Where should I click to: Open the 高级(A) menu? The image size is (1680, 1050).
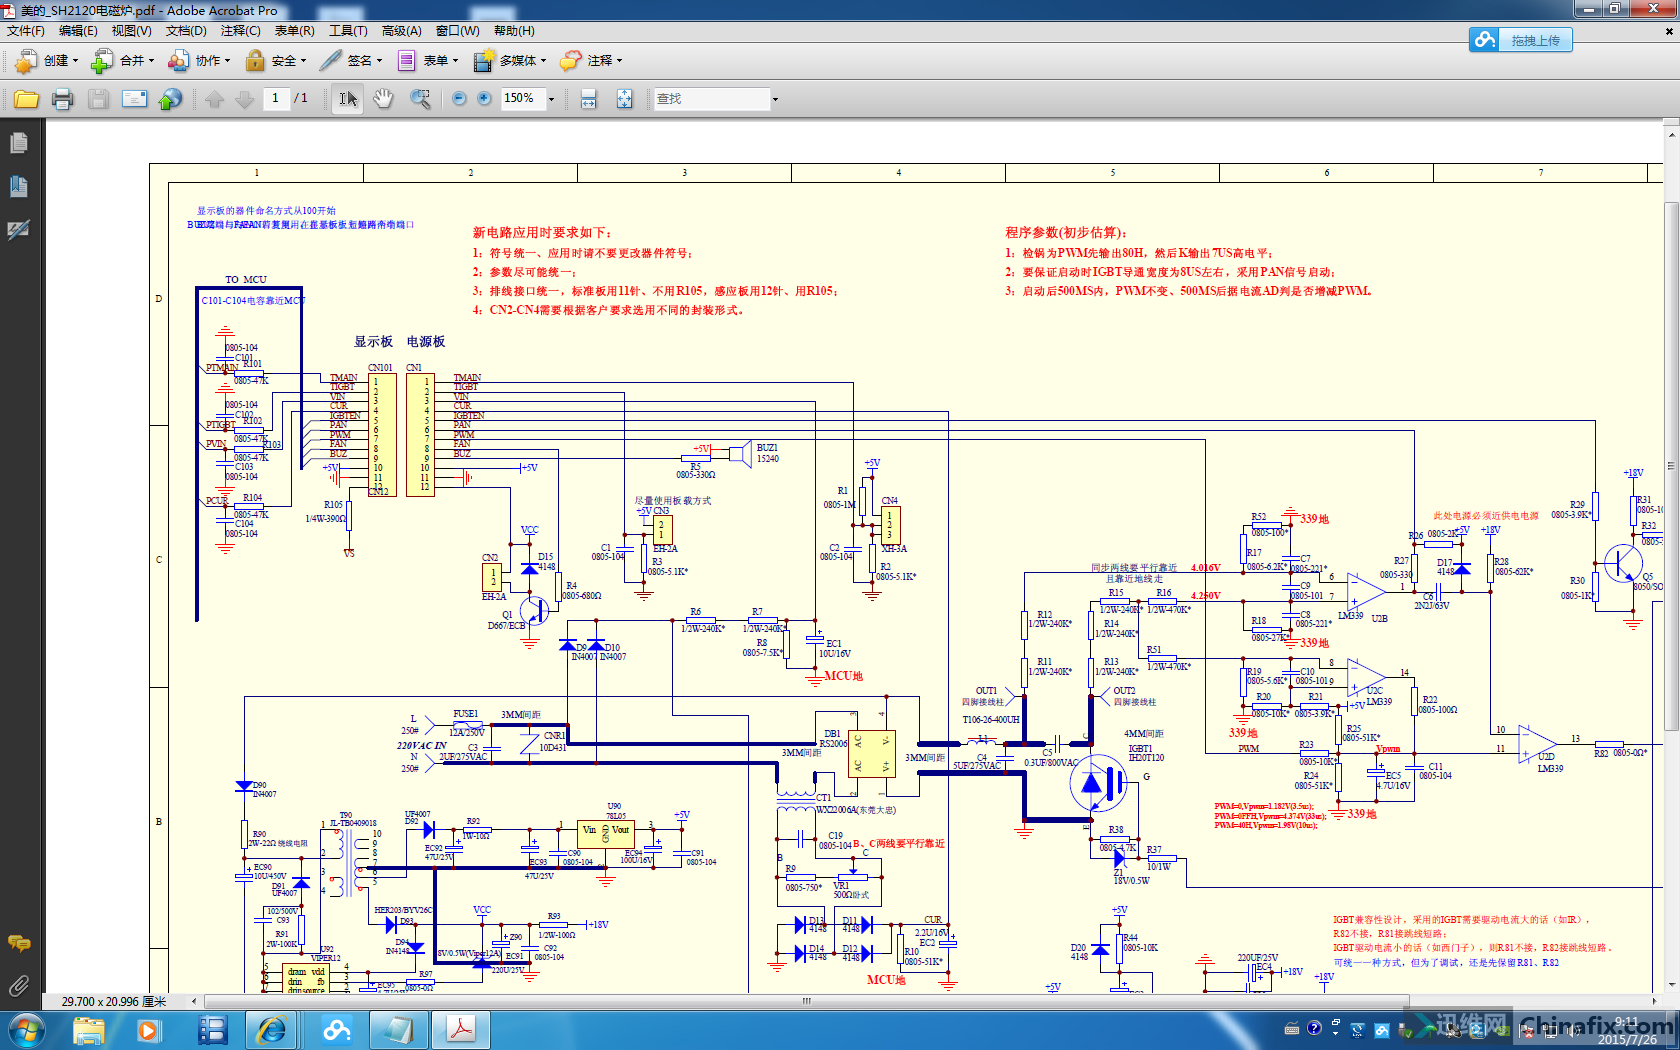(401, 31)
